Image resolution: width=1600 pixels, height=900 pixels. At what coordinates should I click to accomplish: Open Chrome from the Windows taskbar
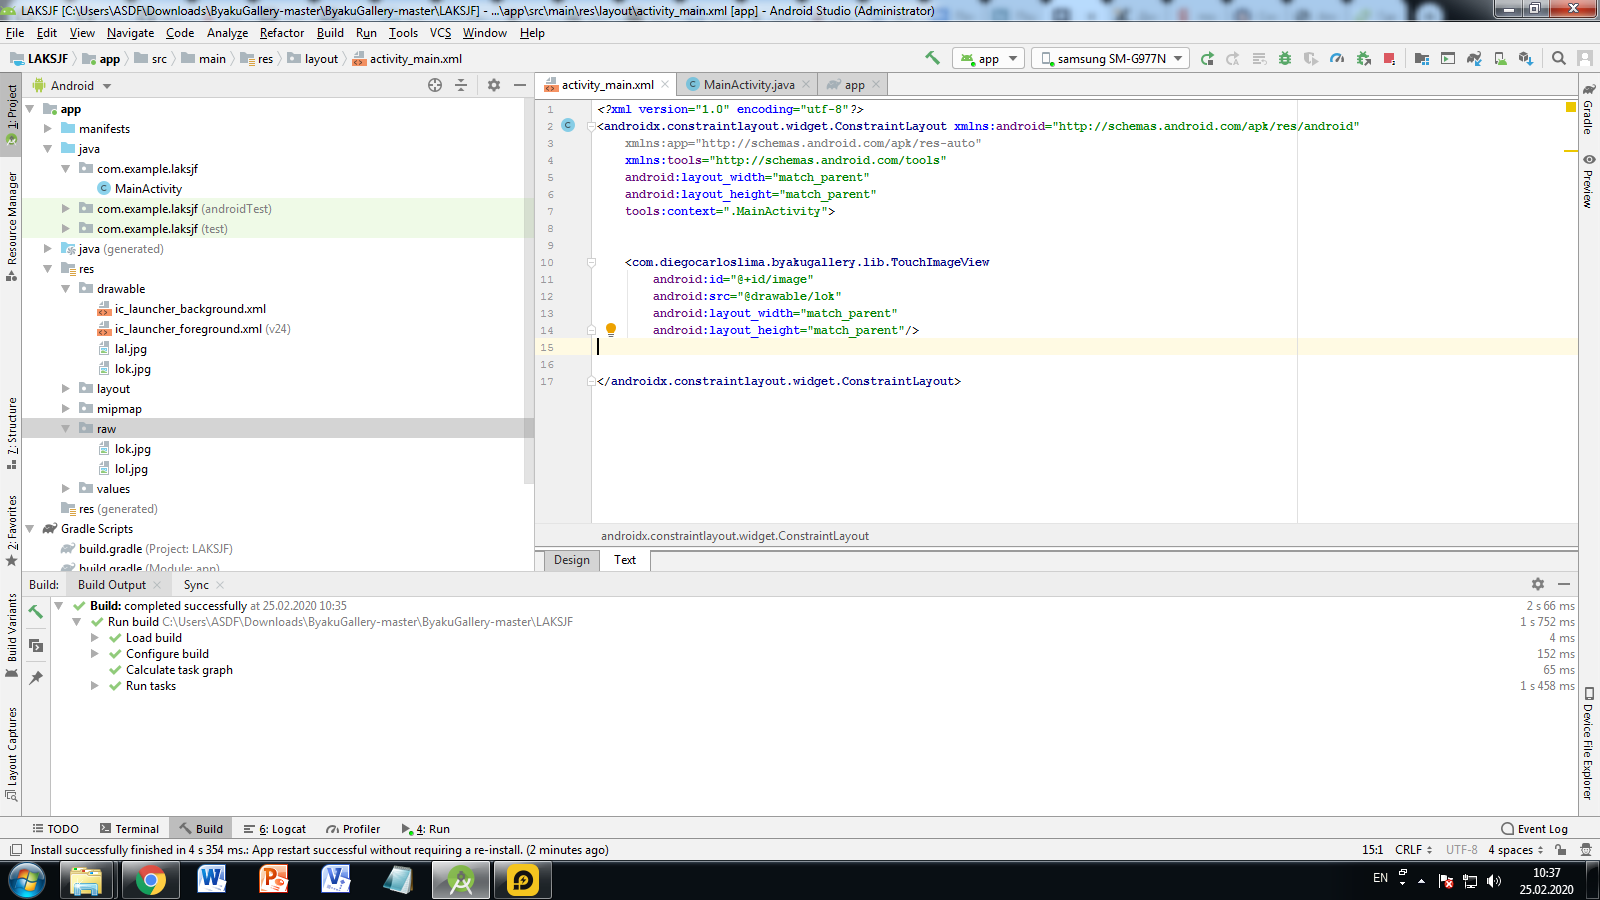pyautogui.click(x=151, y=880)
